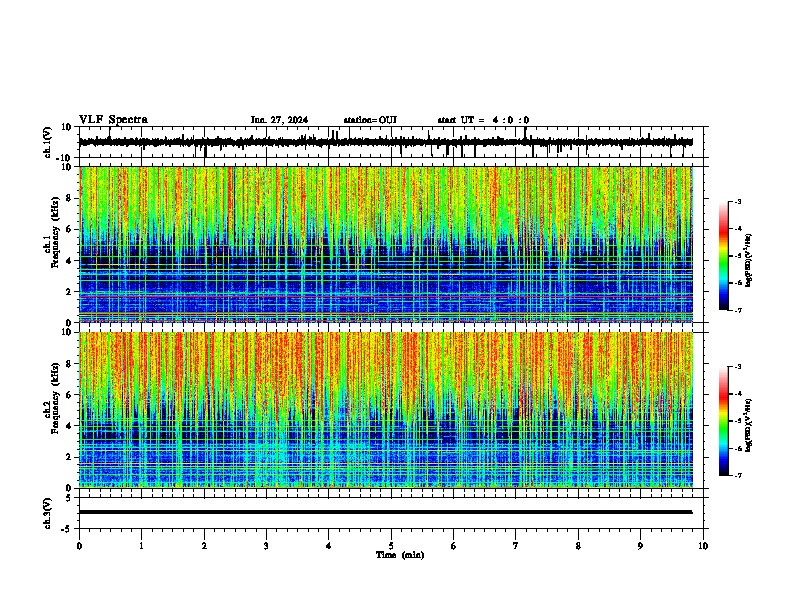Image resolution: width=792 pixels, height=612 pixels.
Task: Click the '7' tick on the time axis
Action: coord(516,546)
